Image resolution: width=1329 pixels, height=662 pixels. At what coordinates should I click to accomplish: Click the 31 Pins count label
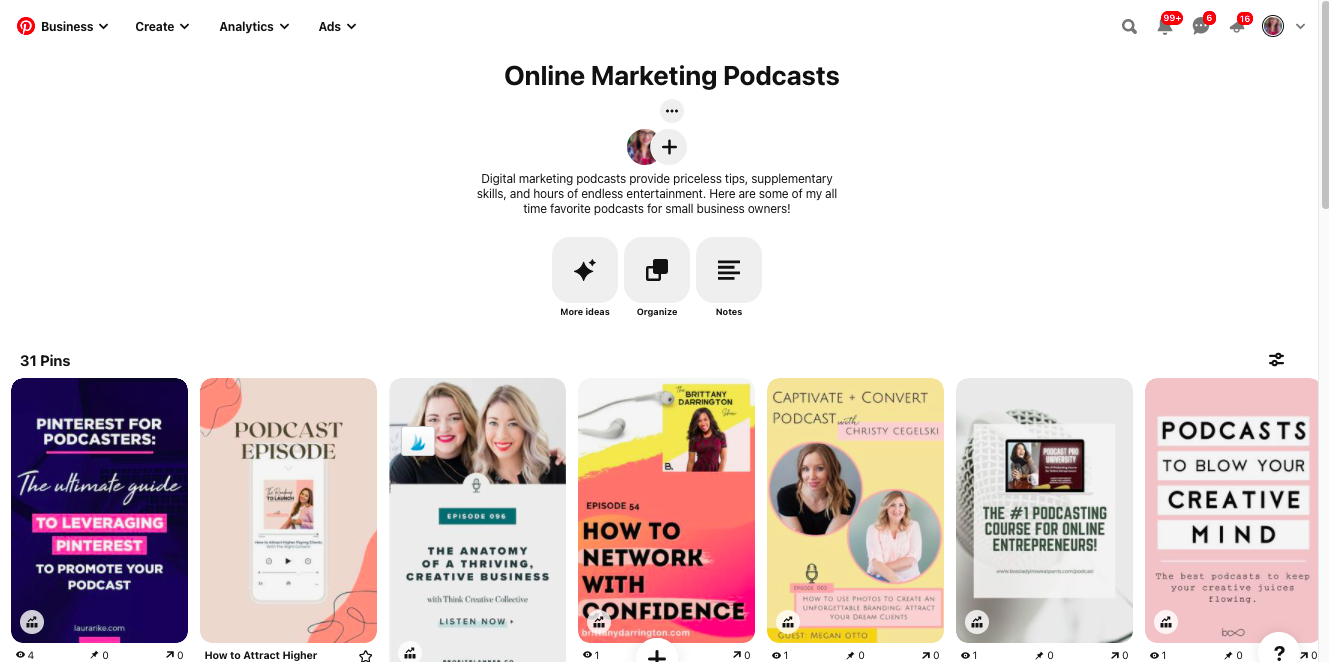click(45, 361)
